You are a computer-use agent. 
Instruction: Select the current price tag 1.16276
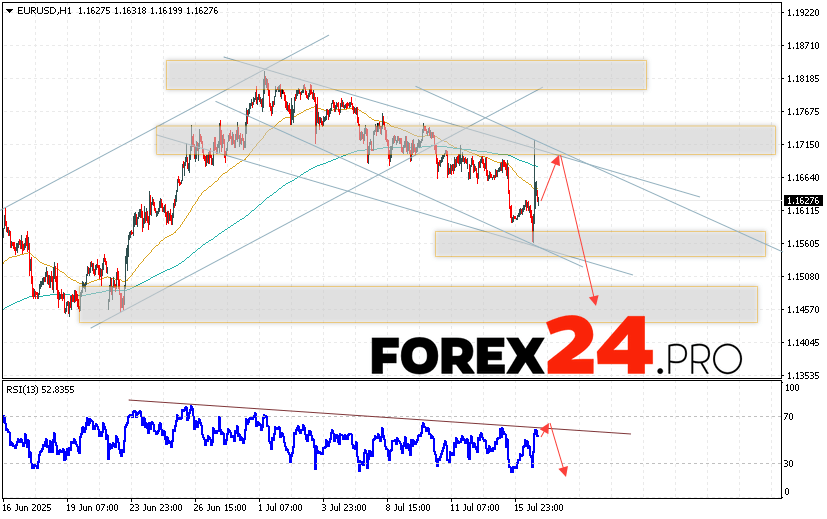tap(803, 200)
